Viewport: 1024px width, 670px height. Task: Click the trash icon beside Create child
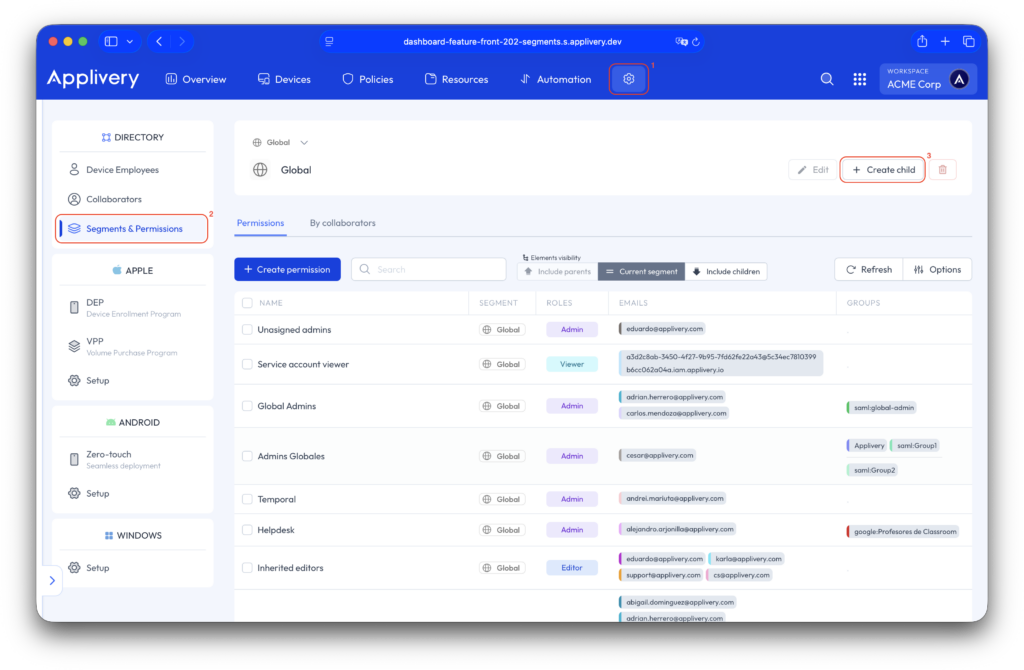pos(942,169)
